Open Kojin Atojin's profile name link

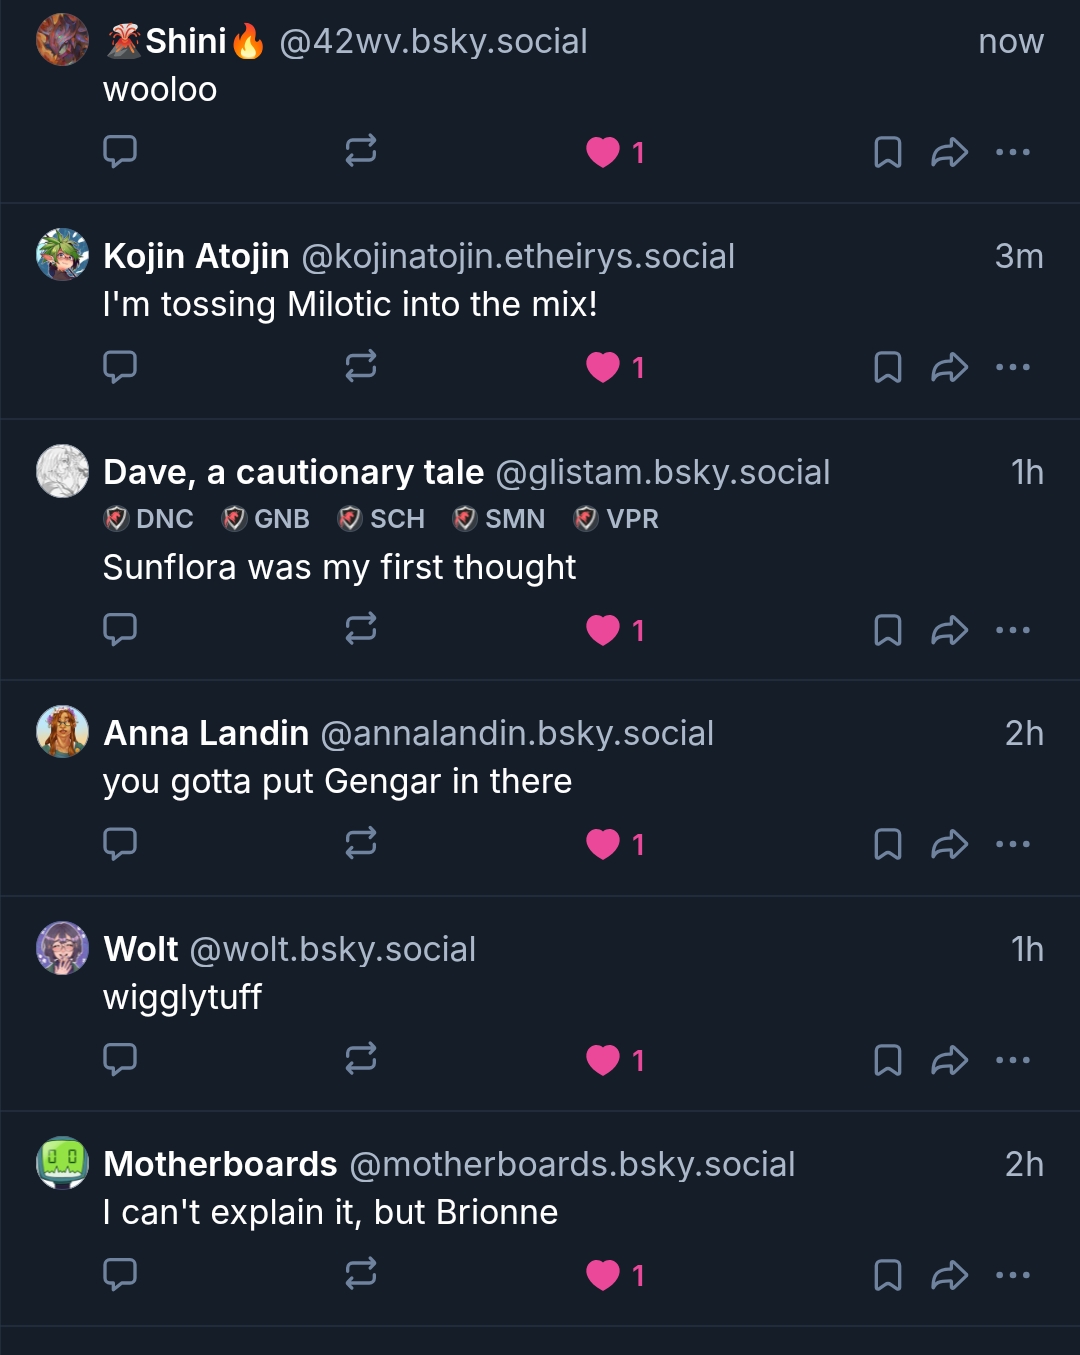pos(196,257)
